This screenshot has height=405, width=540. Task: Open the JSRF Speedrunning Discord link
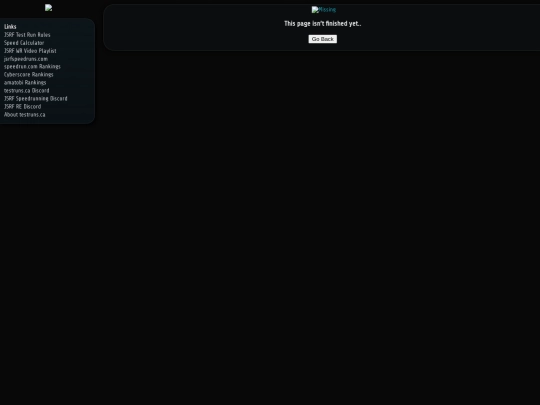coord(36,98)
